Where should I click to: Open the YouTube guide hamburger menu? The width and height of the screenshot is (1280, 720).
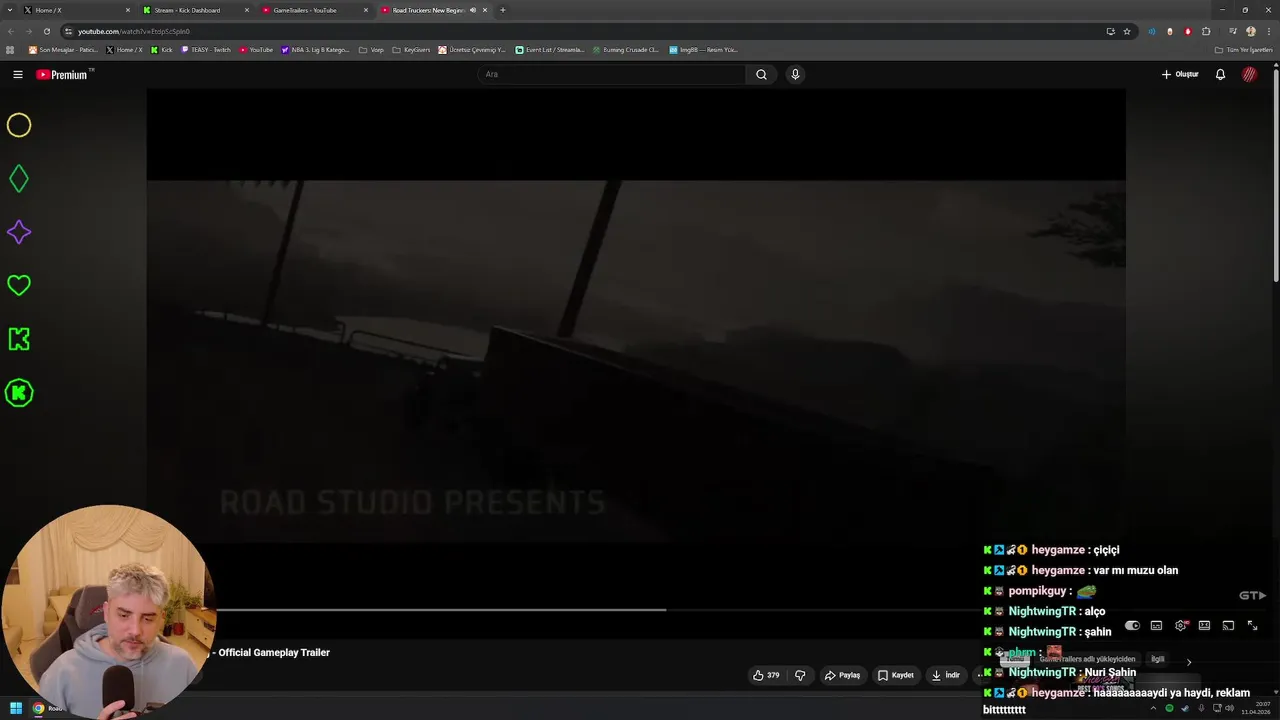pyautogui.click(x=18, y=74)
